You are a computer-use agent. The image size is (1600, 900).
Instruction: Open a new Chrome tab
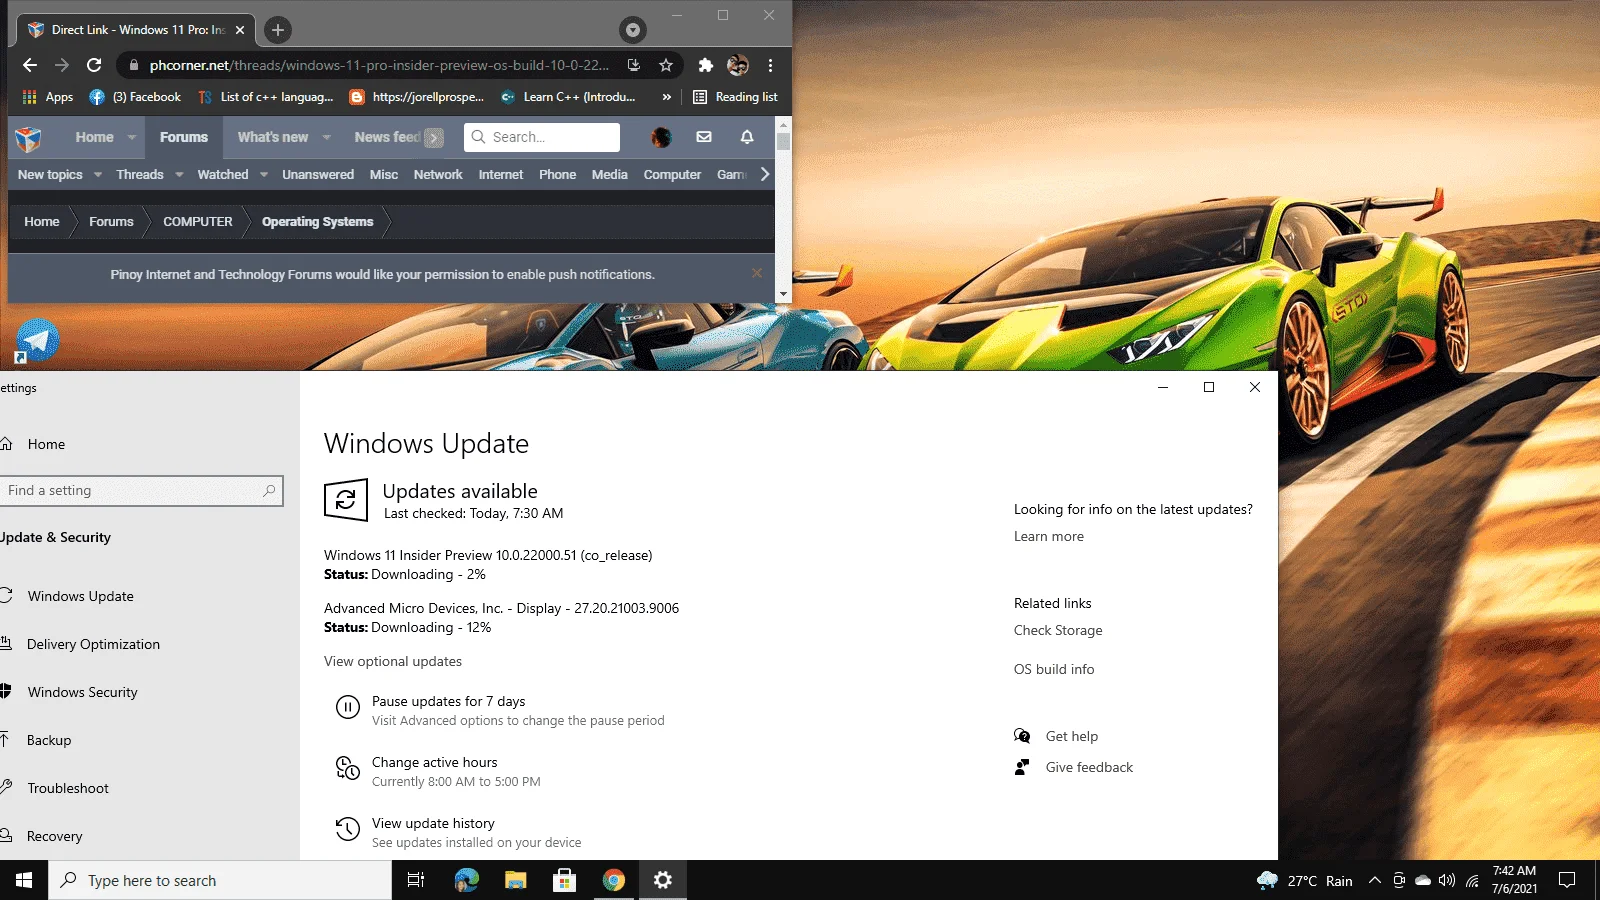(x=278, y=30)
